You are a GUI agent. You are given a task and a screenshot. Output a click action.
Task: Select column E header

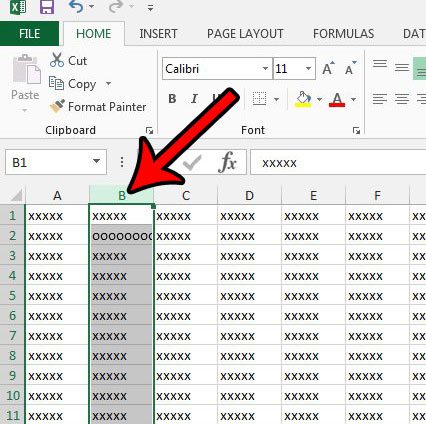313,195
